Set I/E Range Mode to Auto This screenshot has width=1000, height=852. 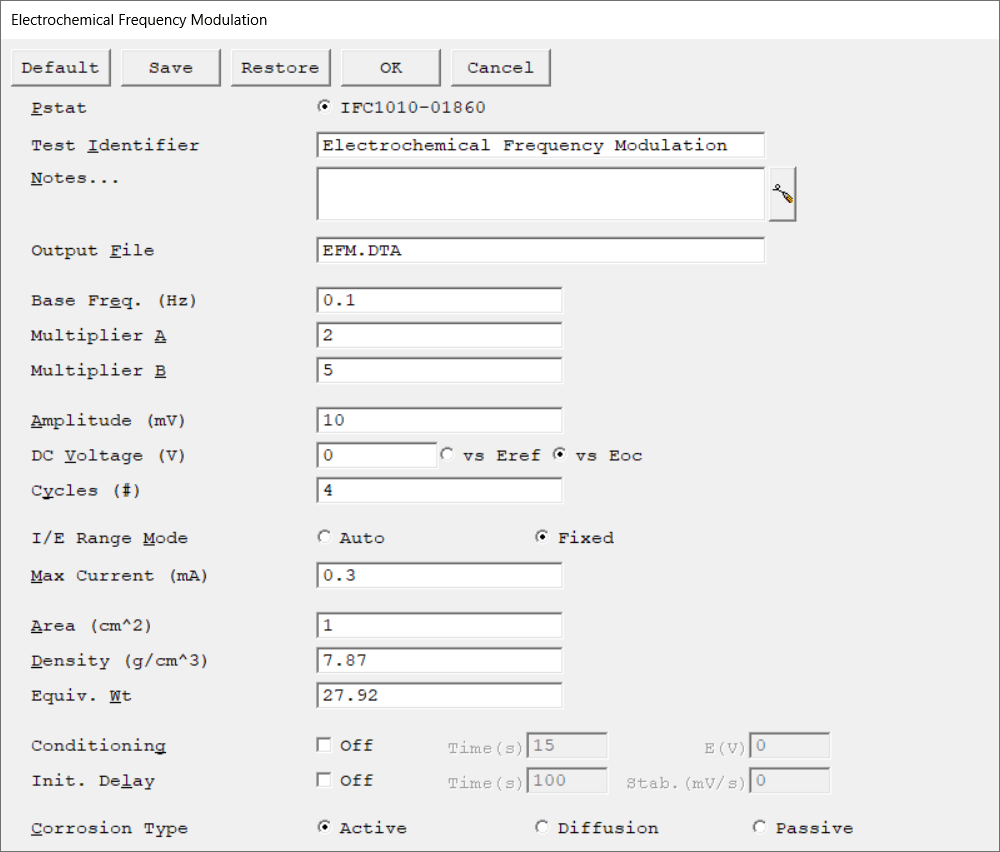324,536
